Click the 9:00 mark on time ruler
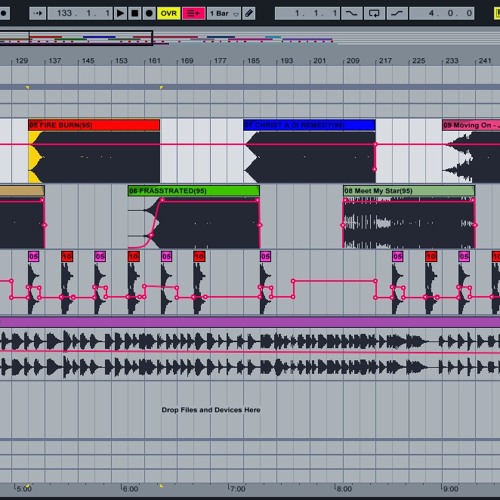This screenshot has height=500, width=500. [450, 489]
